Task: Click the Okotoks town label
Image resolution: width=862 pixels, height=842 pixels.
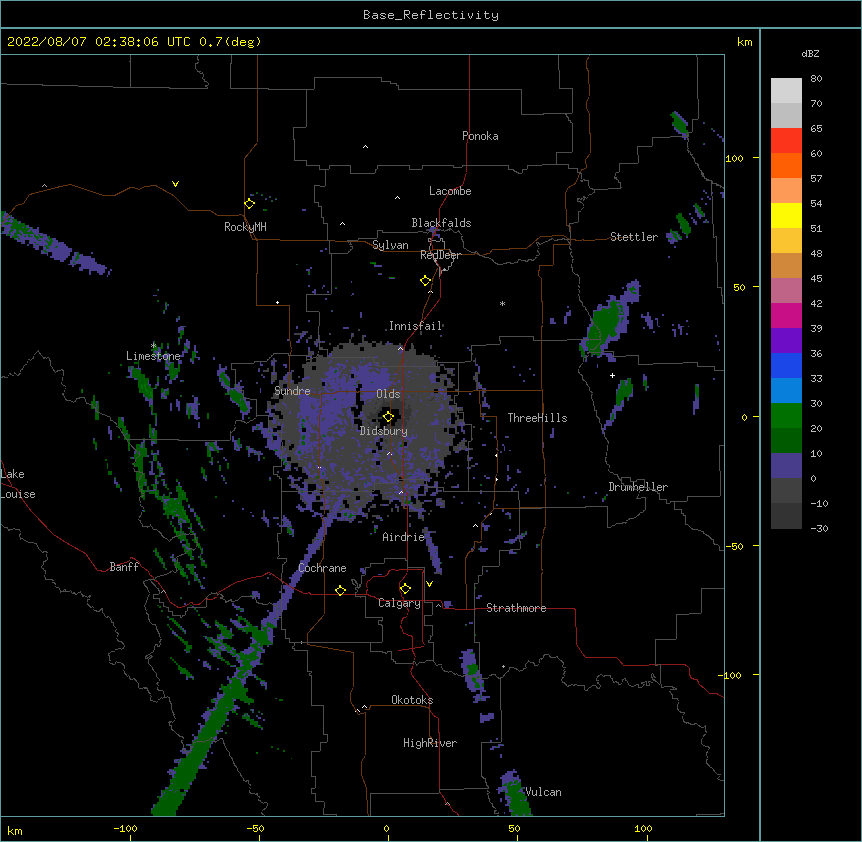Action: (412, 700)
